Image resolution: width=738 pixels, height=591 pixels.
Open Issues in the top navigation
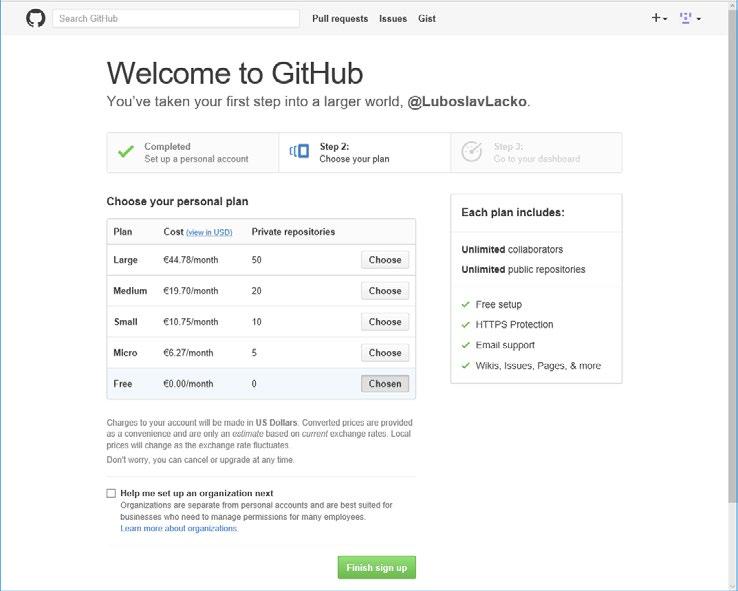393,18
